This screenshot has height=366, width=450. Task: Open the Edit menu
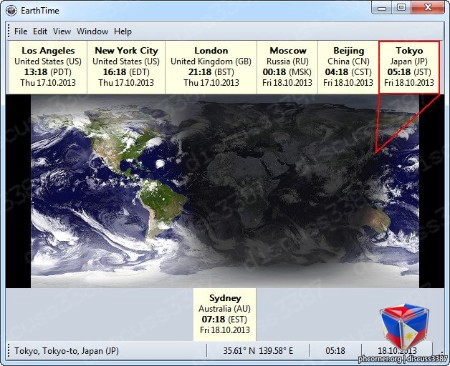(40, 31)
